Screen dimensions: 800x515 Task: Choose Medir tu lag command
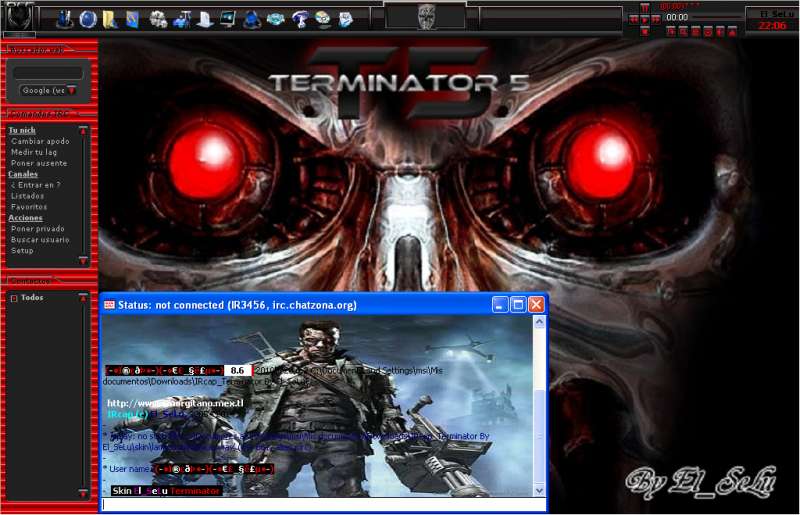point(34,152)
